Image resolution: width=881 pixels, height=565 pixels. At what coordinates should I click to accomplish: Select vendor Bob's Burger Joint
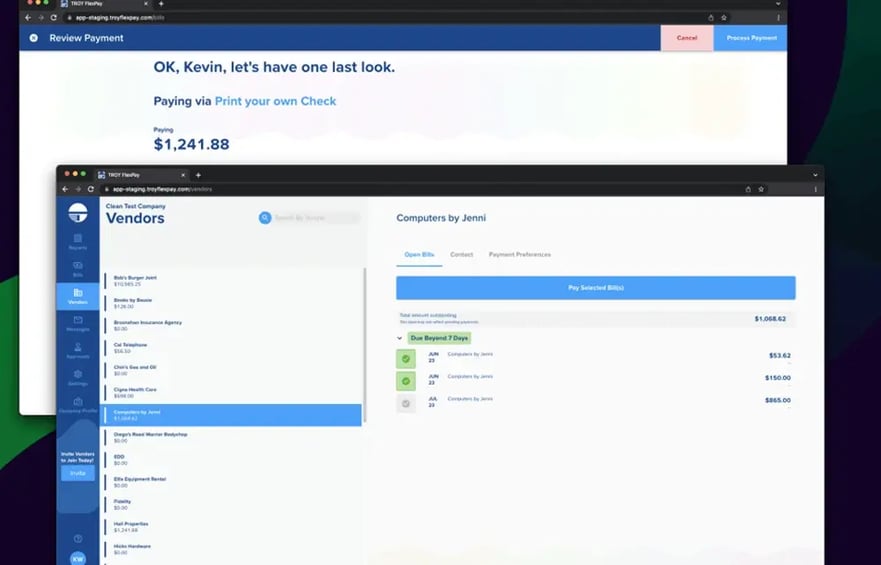tap(231, 281)
